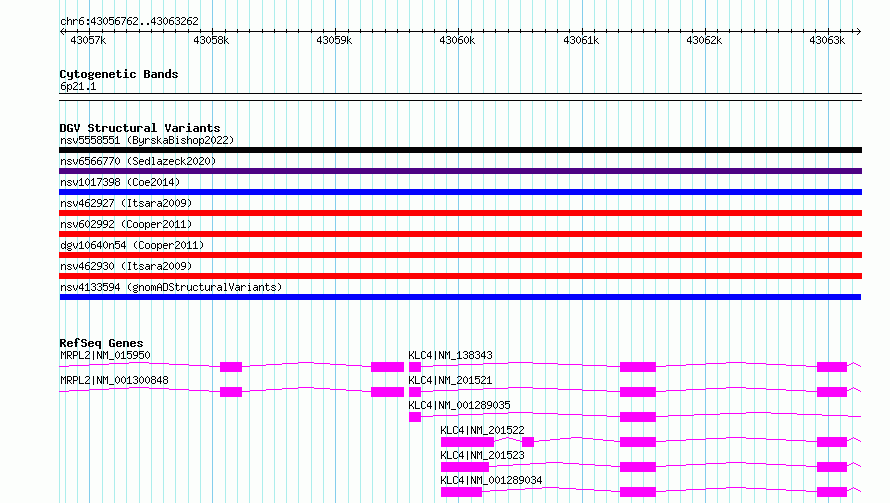Select the red nsv462930 variant bar

tap(460, 276)
